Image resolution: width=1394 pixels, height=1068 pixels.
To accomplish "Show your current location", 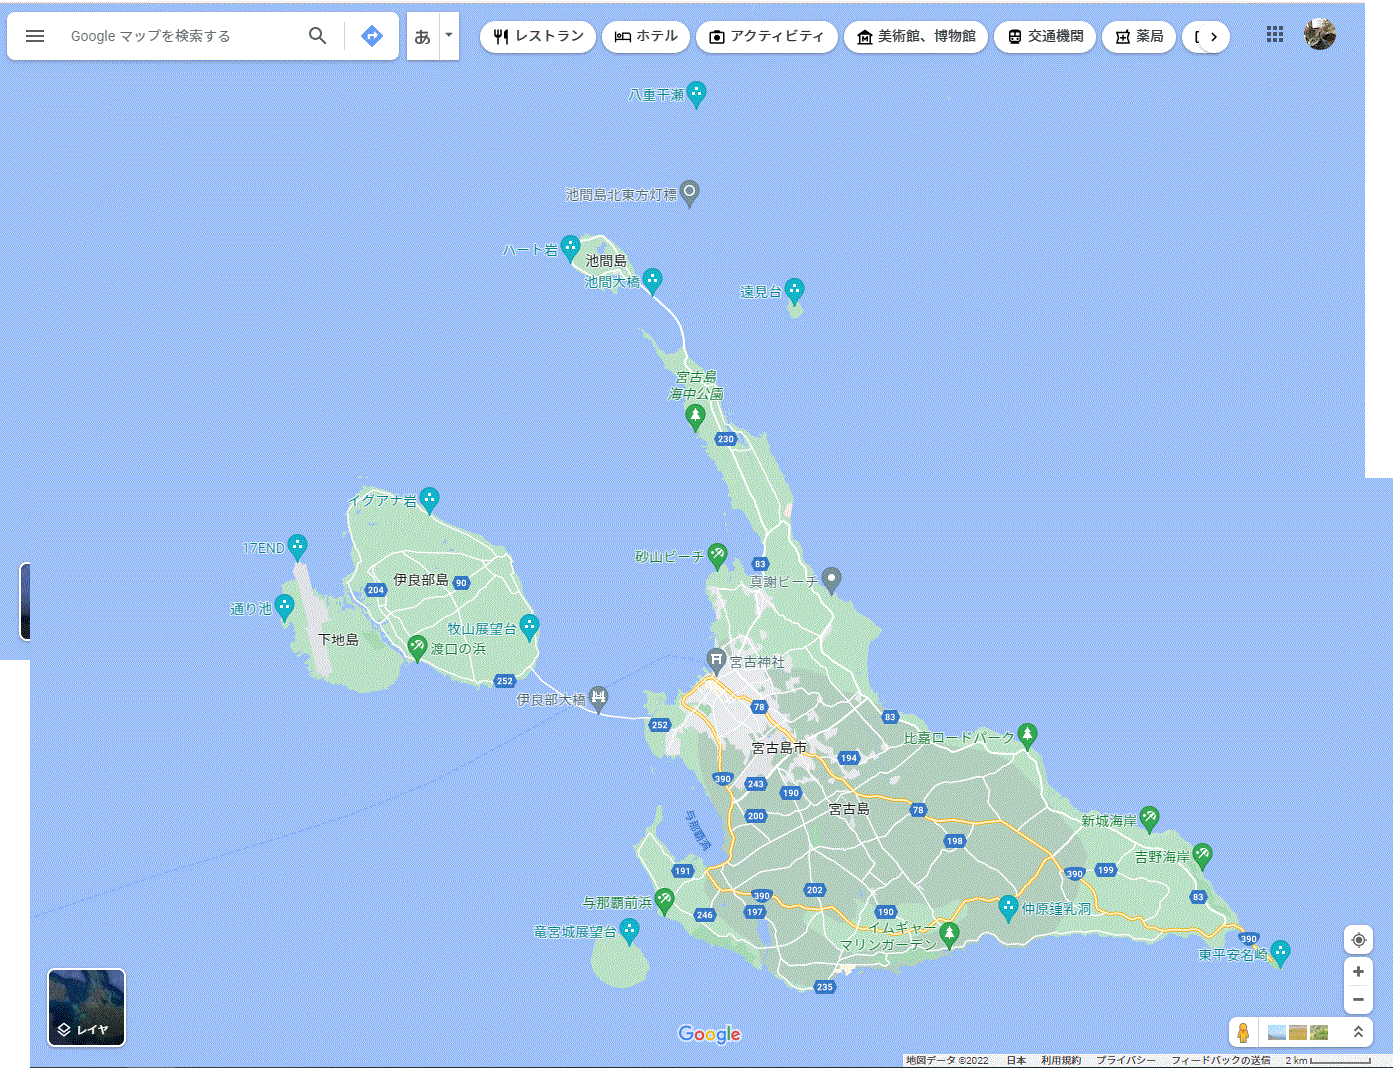I will pyautogui.click(x=1358, y=940).
